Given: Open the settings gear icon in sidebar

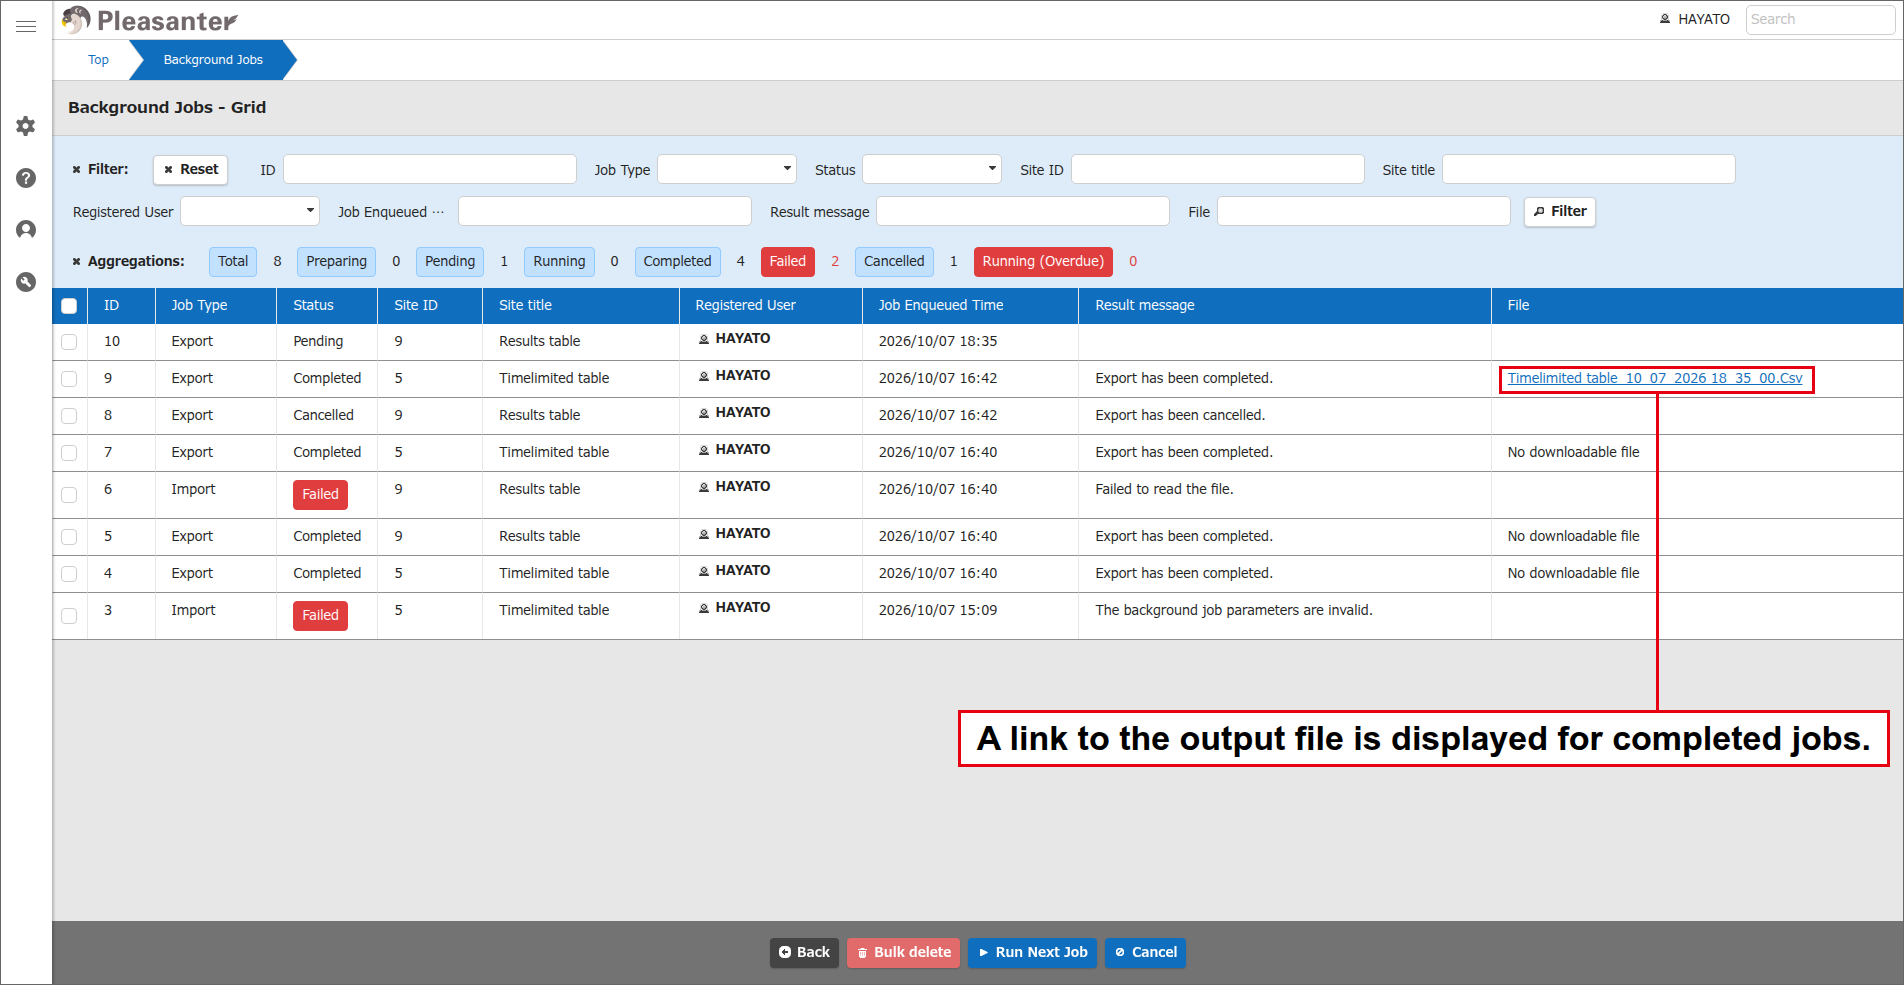Looking at the screenshot, I should [26, 126].
